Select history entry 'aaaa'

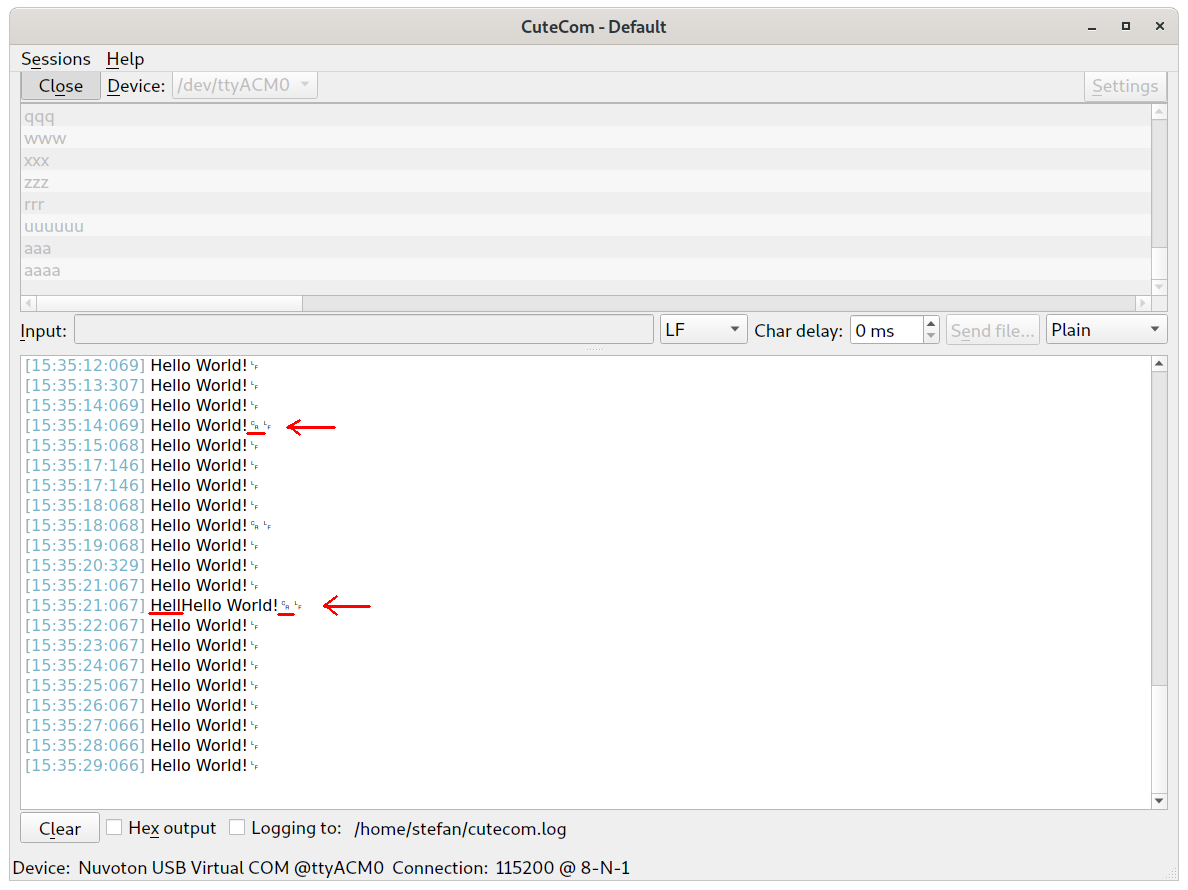pyautogui.click(x=586, y=270)
